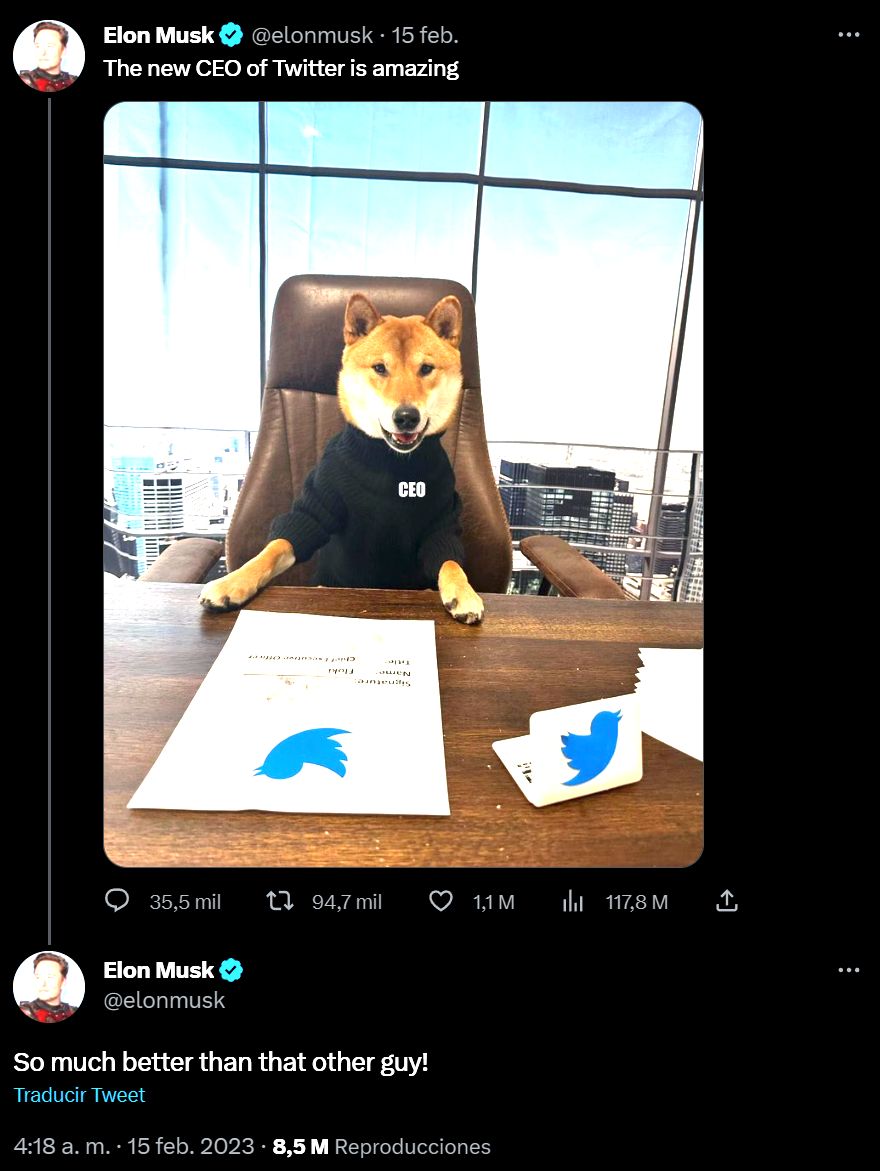The width and height of the screenshot is (880, 1171).
Task: Click Traducir Tweet link
Action: [x=79, y=1095]
